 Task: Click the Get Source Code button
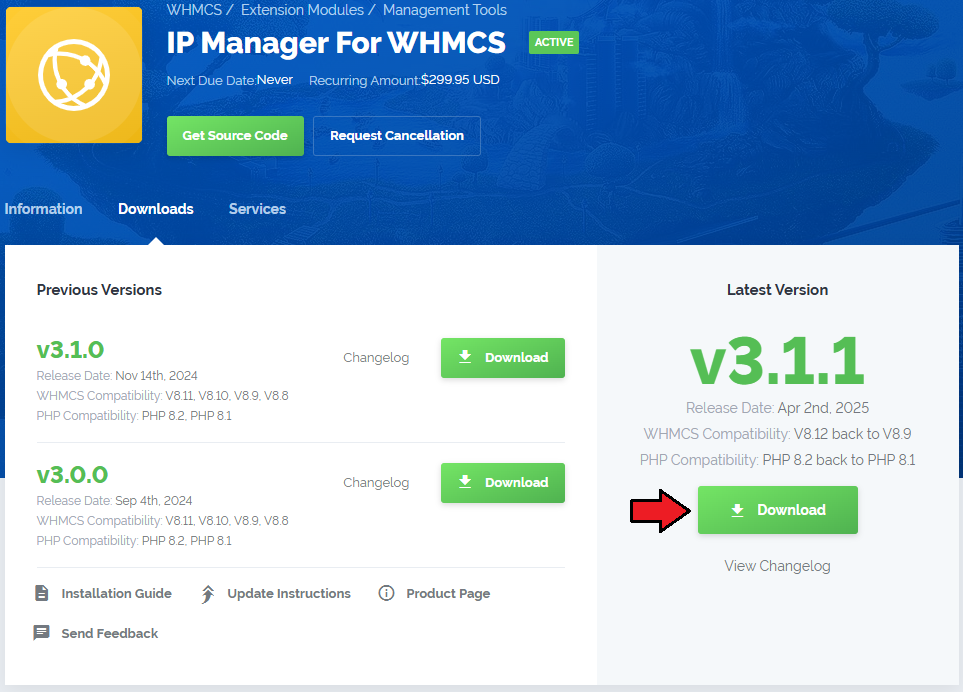(235, 136)
